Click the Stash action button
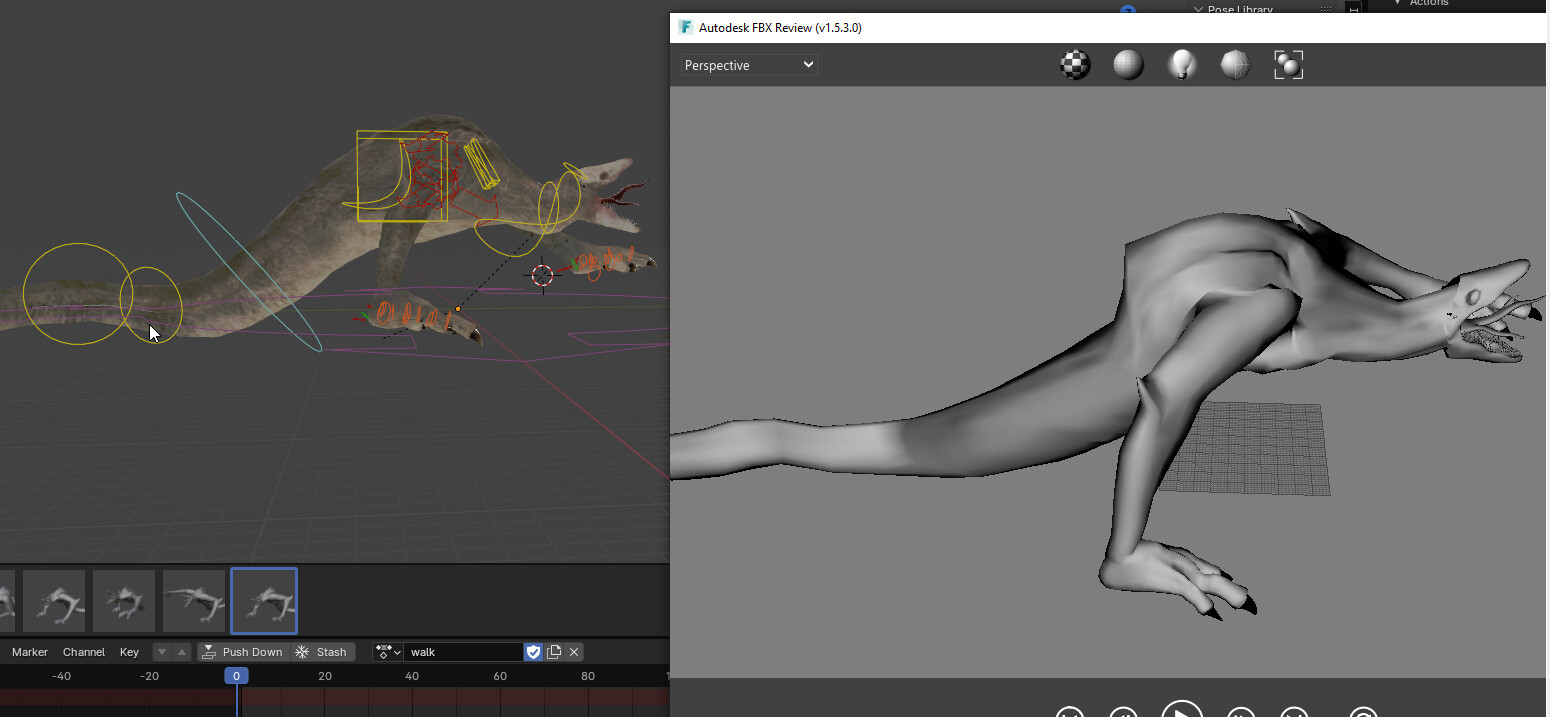1550x717 pixels. (x=323, y=652)
